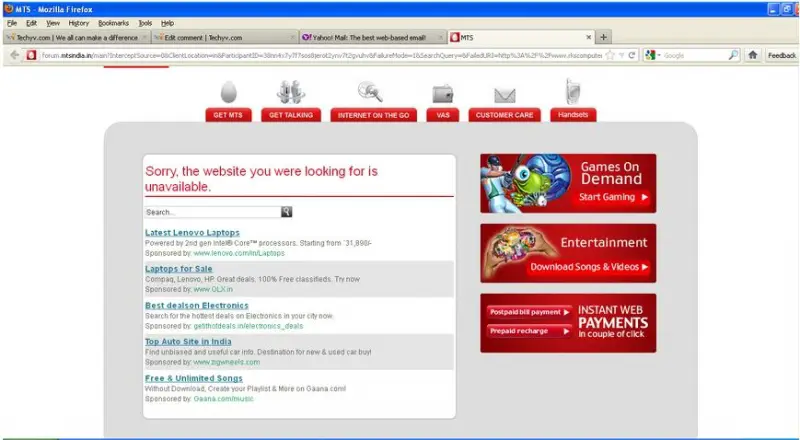Visit the www.zigwheels.com sponsor link
Viewport: 800px width, 440px height.
[x=227, y=362]
